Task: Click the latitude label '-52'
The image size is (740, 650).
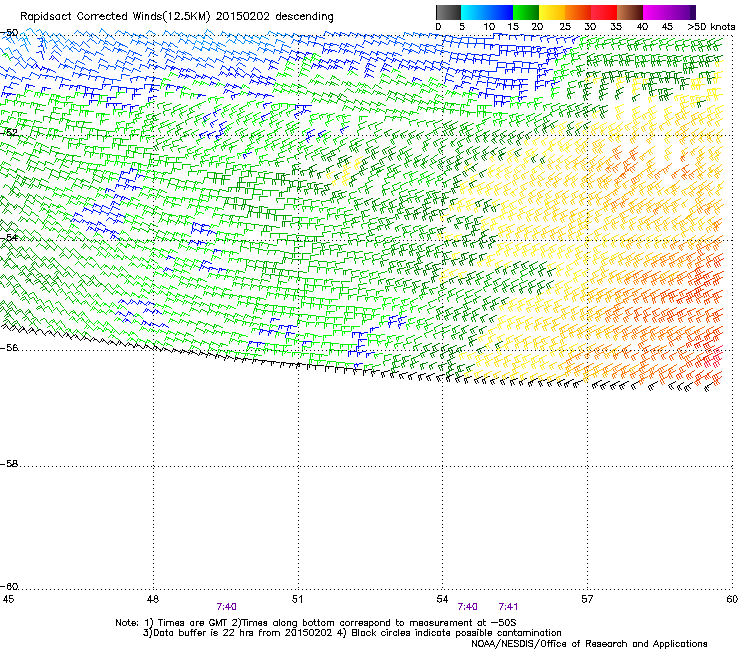Action: click(x=9, y=133)
